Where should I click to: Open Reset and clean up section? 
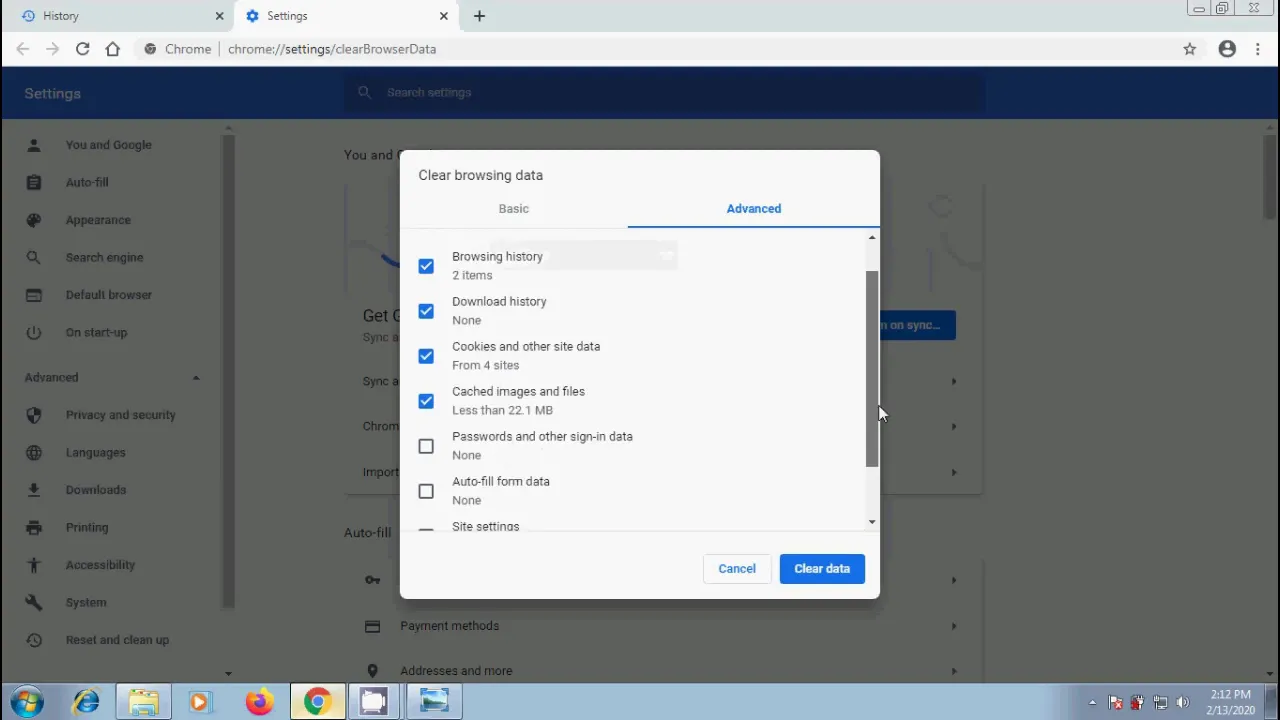click(117, 640)
